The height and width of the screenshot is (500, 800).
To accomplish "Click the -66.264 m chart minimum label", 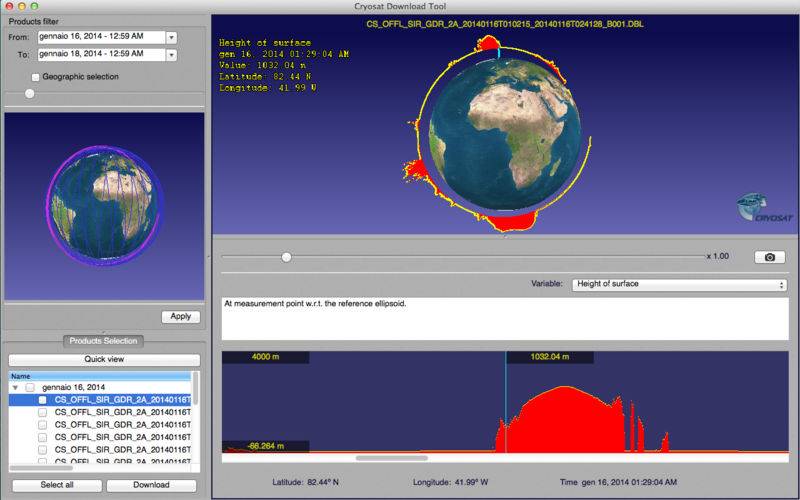I will [265, 446].
